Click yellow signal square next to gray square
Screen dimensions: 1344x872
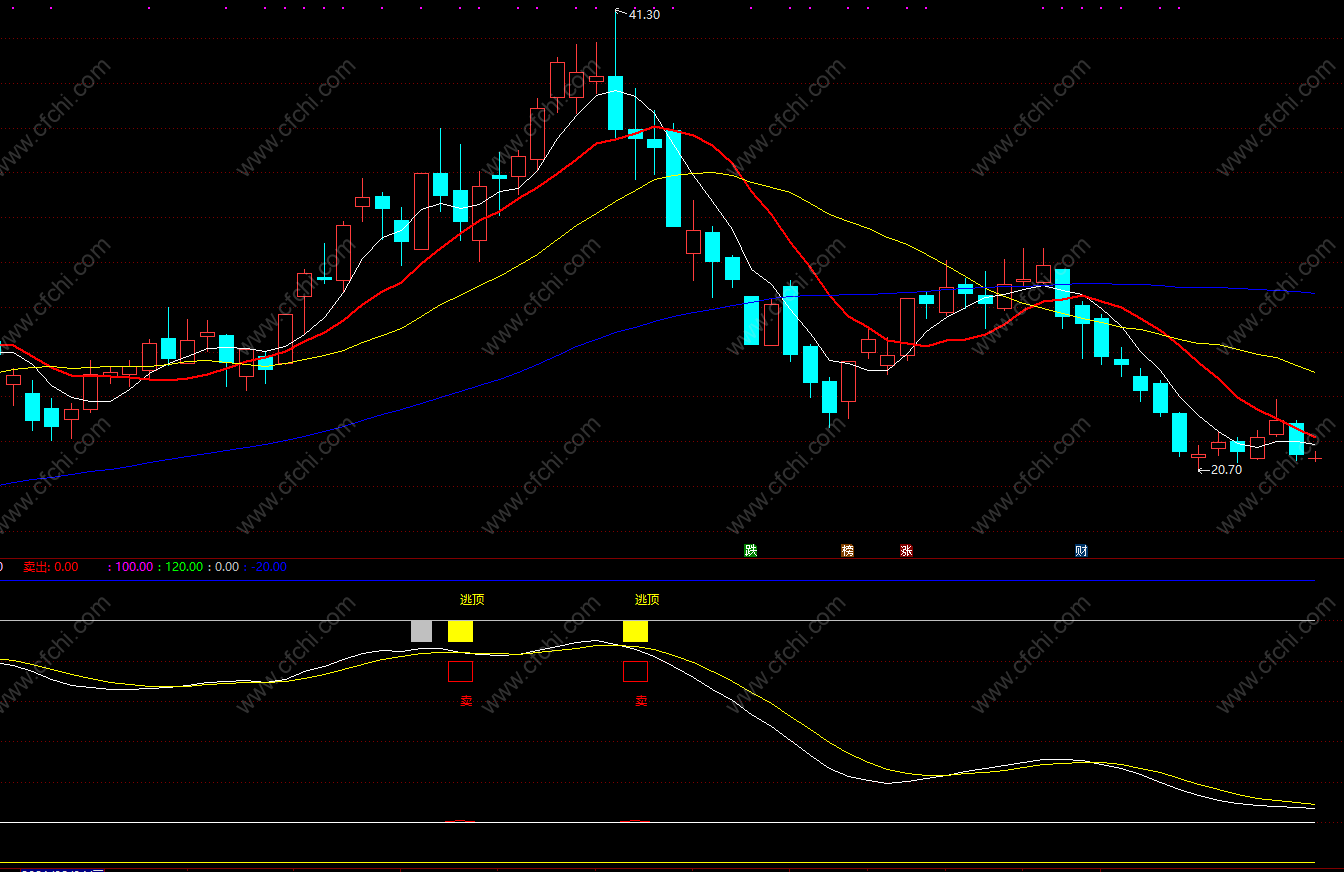(x=460, y=631)
